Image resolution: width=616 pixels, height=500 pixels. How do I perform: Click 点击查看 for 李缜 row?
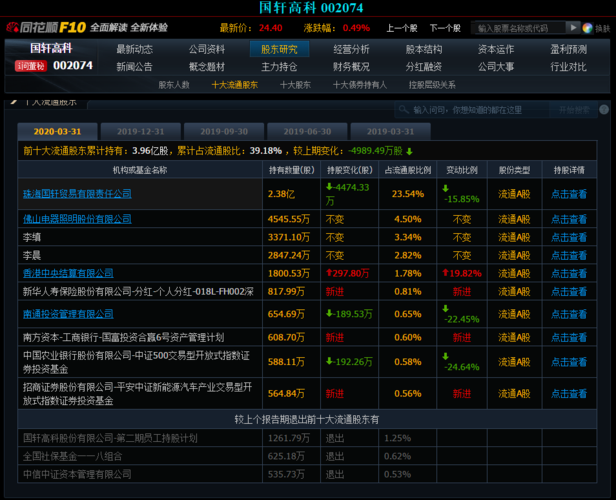tap(569, 237)
